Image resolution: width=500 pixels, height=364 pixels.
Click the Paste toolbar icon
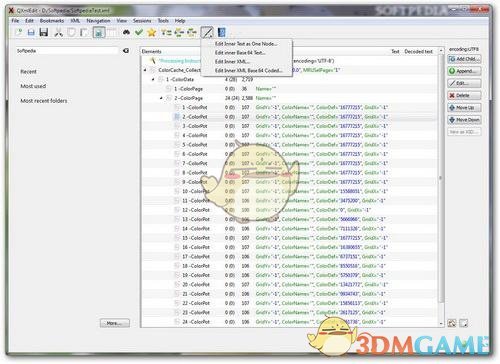point(84,32)
